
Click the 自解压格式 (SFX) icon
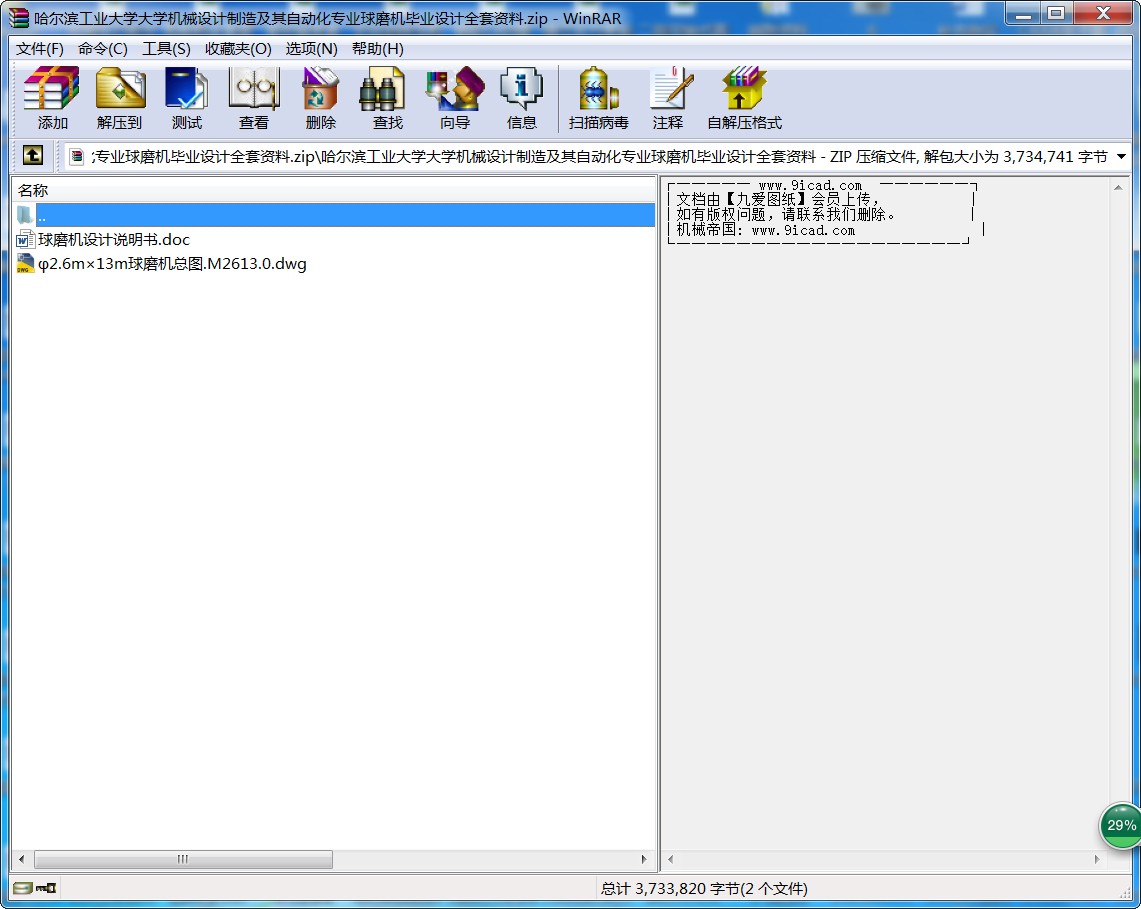(x=744, y=98)
